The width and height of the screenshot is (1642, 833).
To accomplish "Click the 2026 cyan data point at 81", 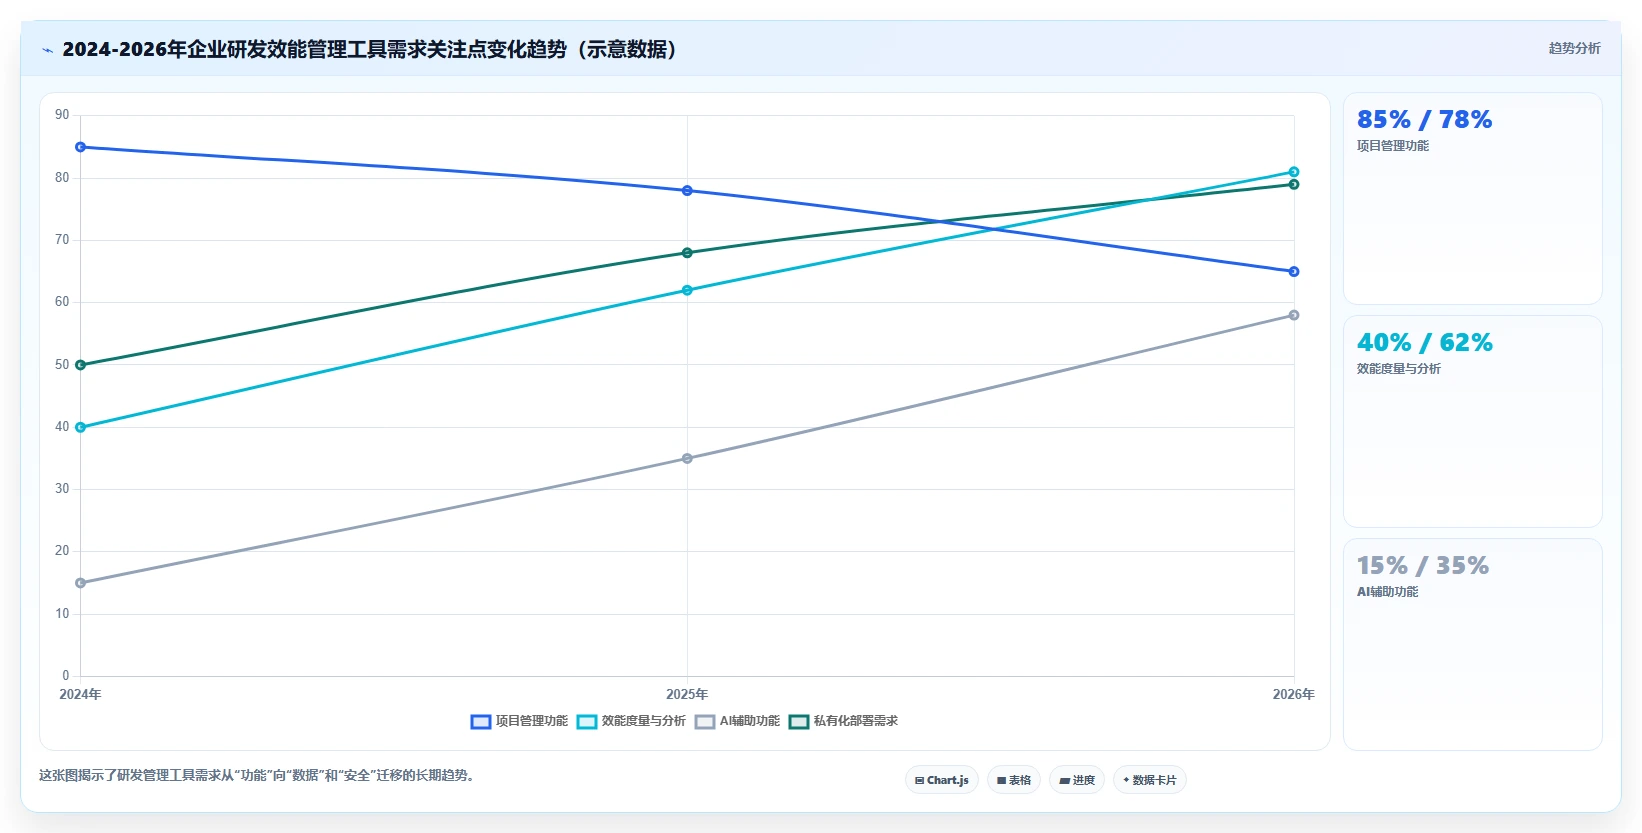I will (1294, 172).
